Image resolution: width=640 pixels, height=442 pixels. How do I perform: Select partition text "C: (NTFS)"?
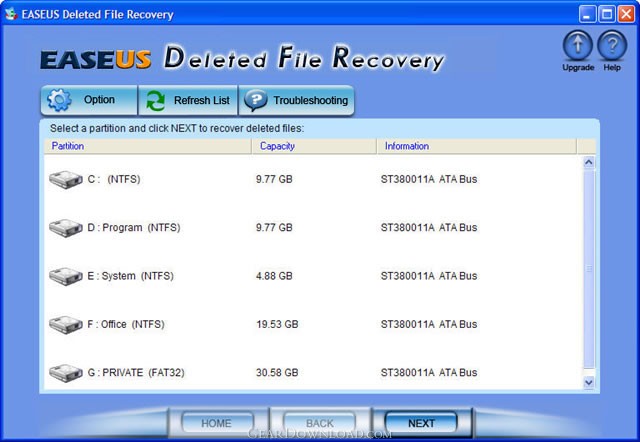pos(114,179)
